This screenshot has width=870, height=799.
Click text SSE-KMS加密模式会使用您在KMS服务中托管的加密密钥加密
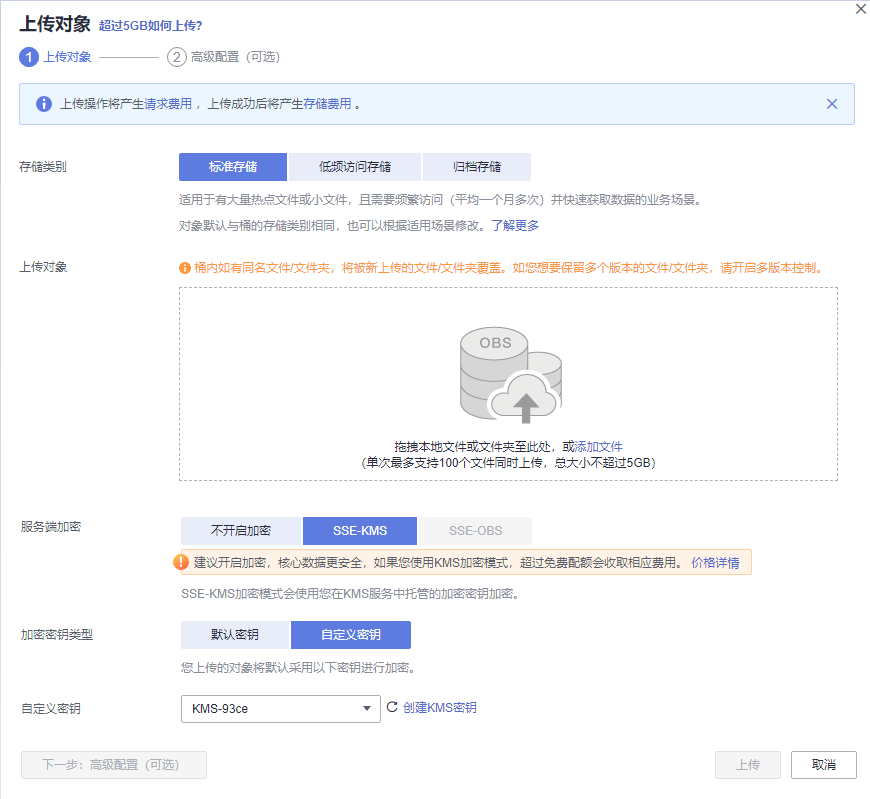[x=350, y=594]
